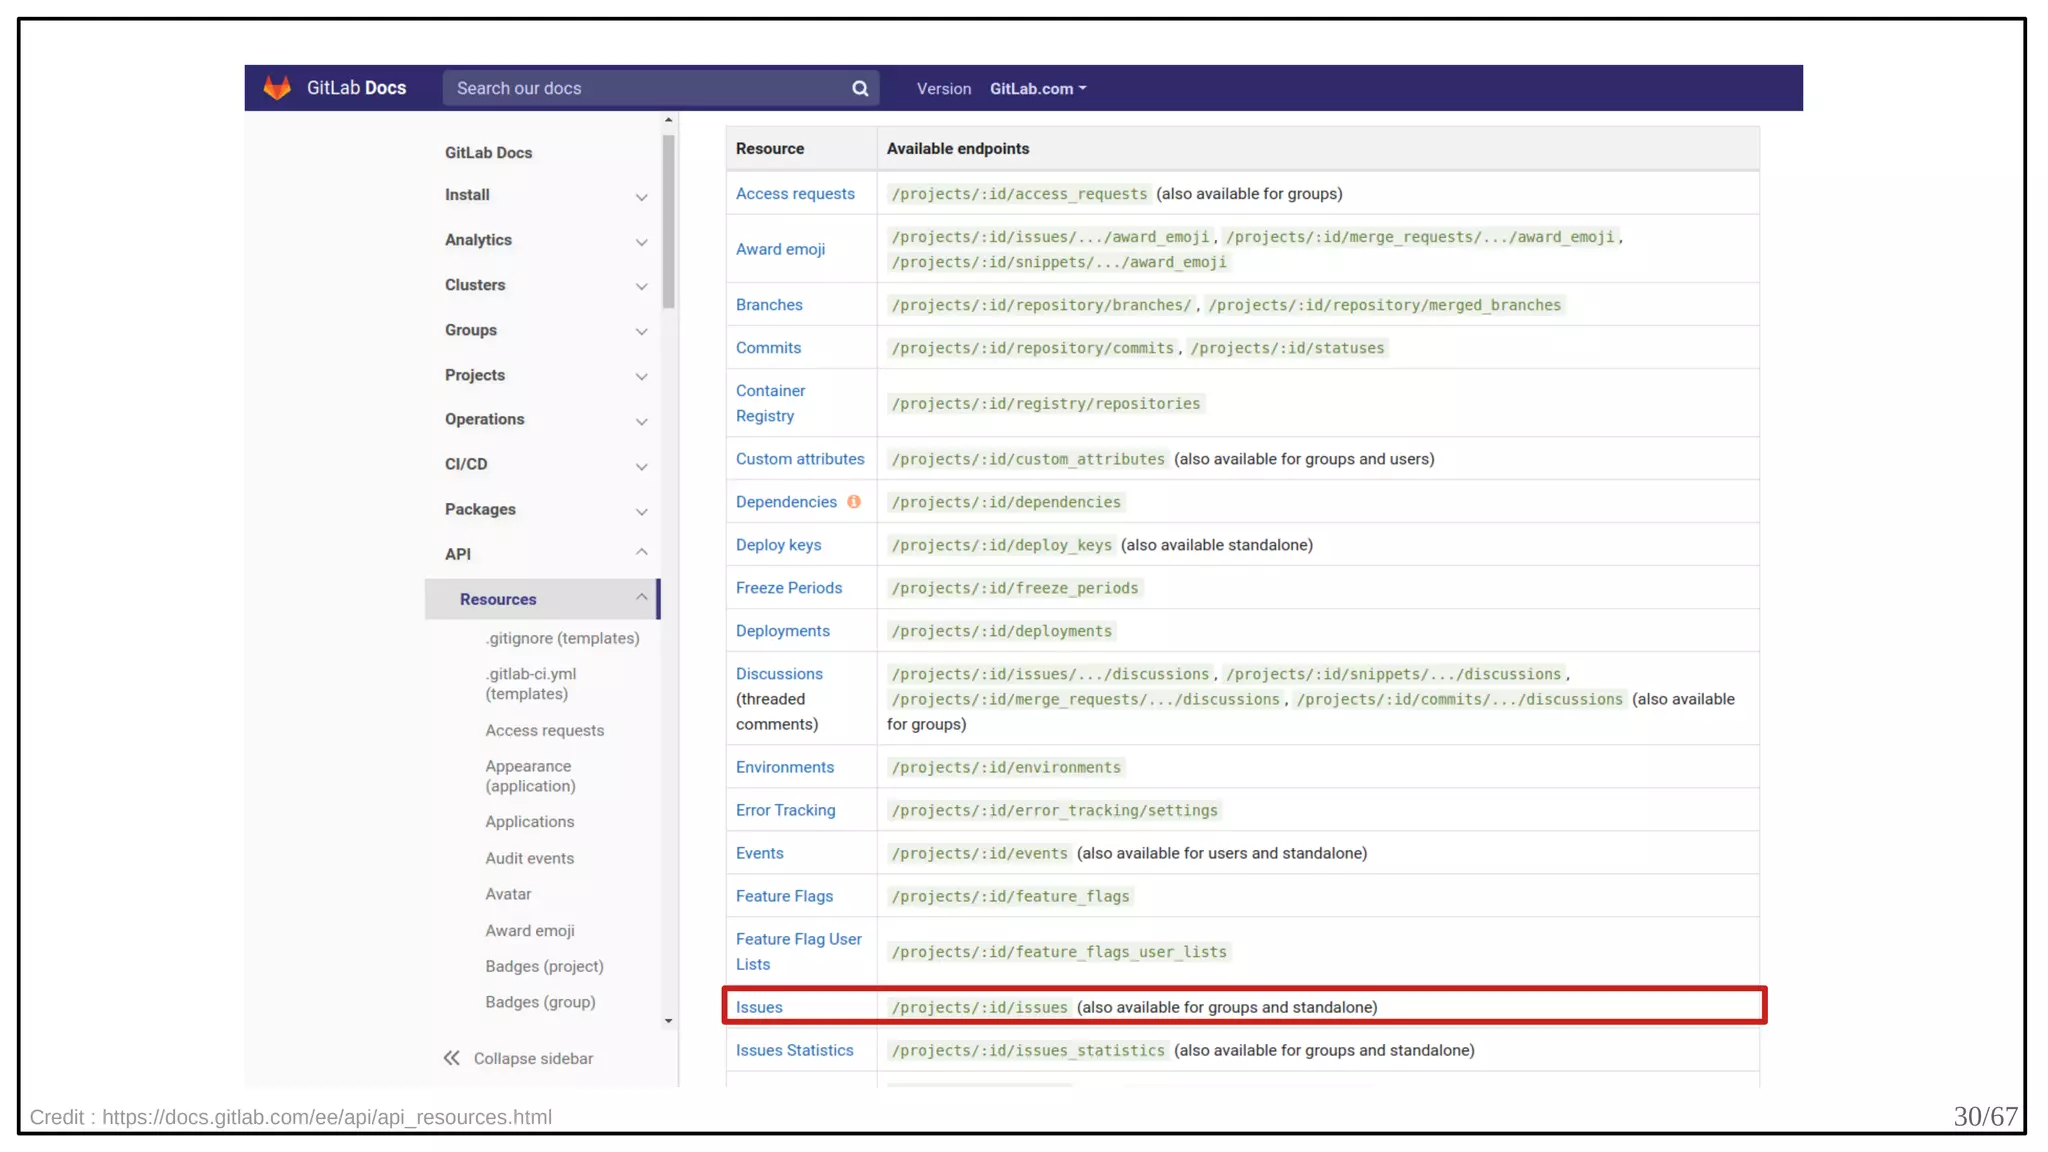2048x1152 pixels.
Task: Click GitLab Docs header title
Action: 356,88
